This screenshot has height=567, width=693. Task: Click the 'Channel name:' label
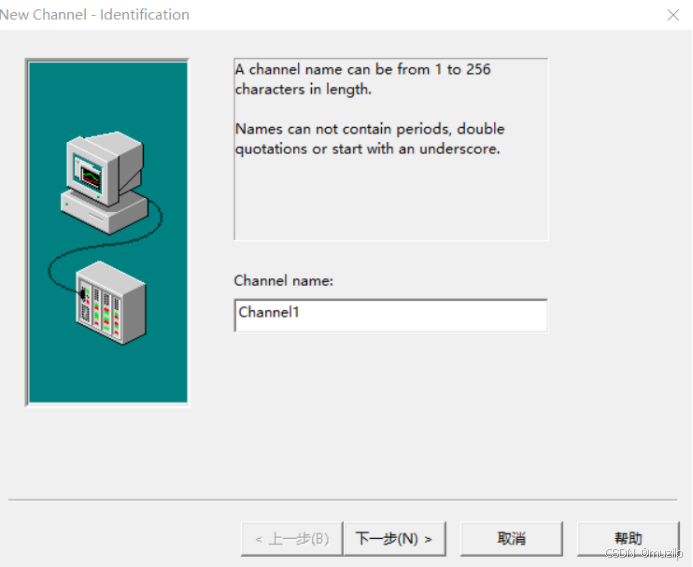pos(283,281)
